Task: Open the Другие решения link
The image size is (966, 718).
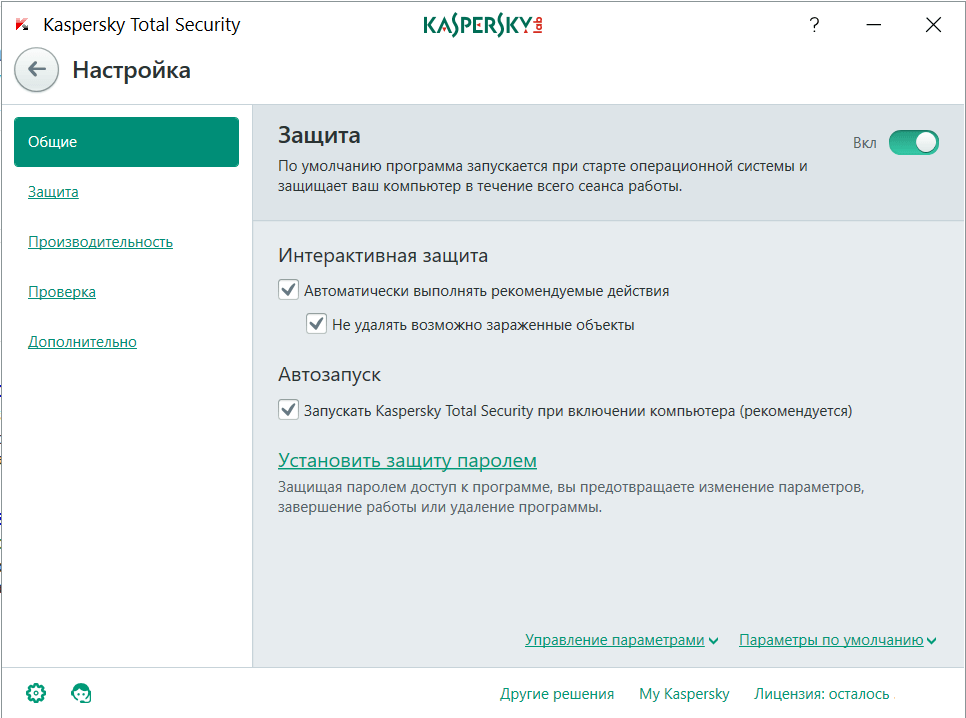Action: (x=557, y=693)
